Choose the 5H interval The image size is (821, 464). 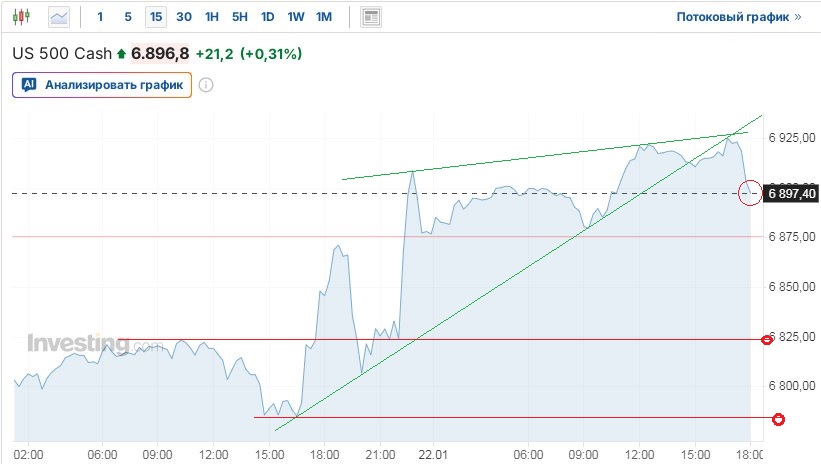240,17
